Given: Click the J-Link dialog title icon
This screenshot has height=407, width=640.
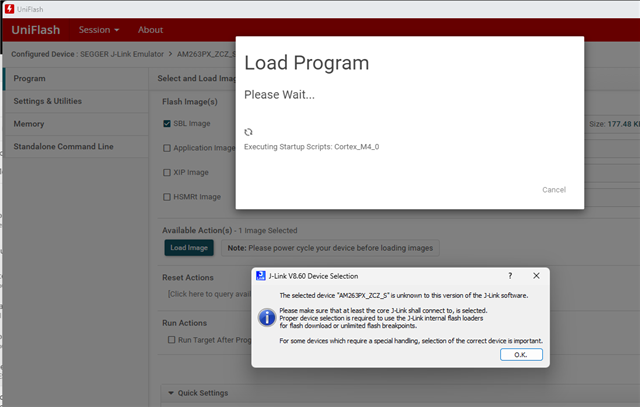Looking at the screenshot, I should coord(260,276).
